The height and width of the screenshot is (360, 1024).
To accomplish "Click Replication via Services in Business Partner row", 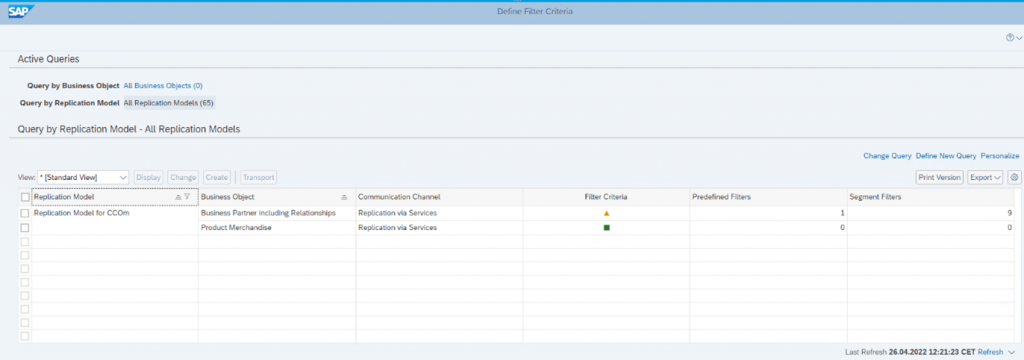I will point(398,213).
